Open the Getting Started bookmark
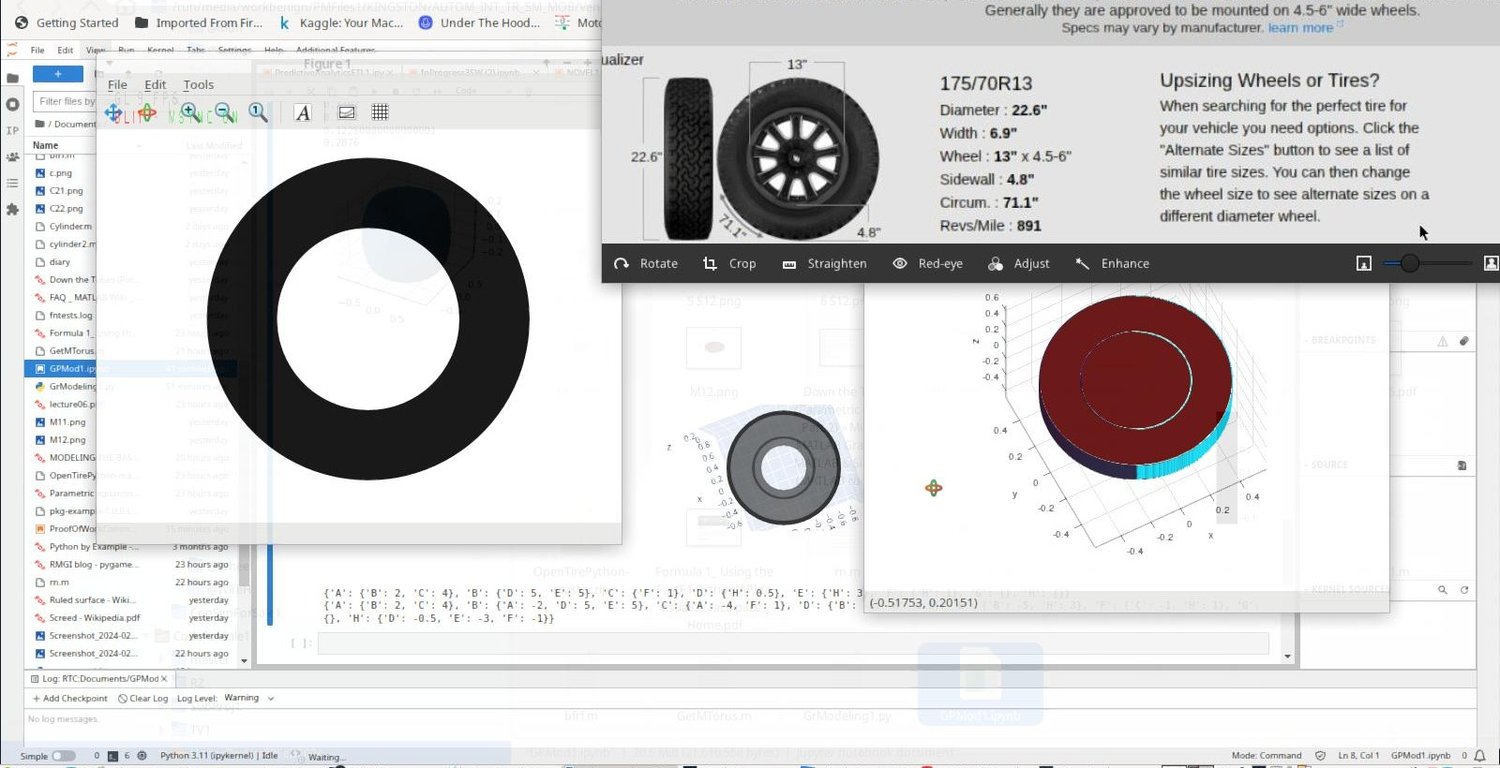The height and width of the screenshot is (768, 1500). point(66,23)
